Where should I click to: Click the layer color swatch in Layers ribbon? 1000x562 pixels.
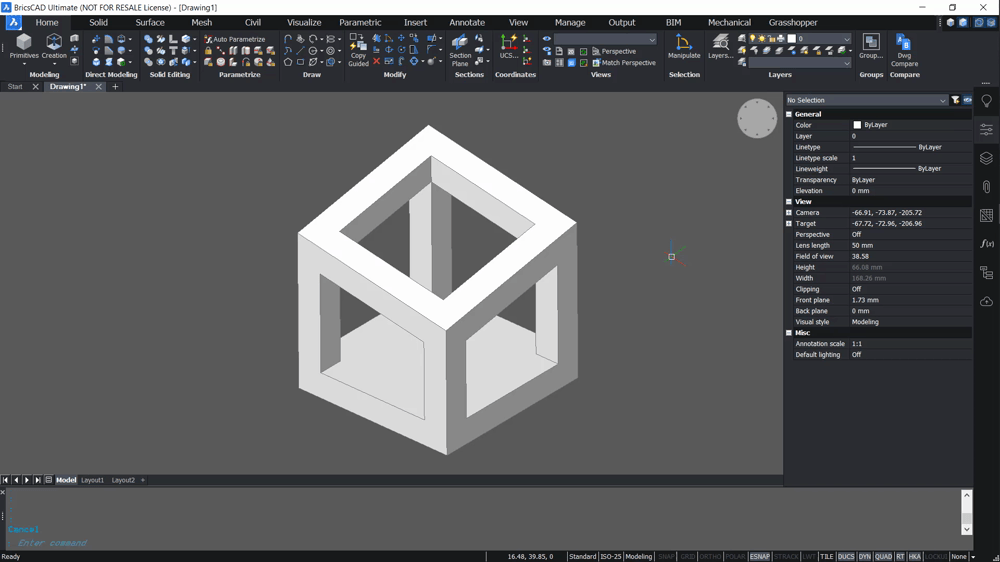pyautogui.click(x=791, y=39)
